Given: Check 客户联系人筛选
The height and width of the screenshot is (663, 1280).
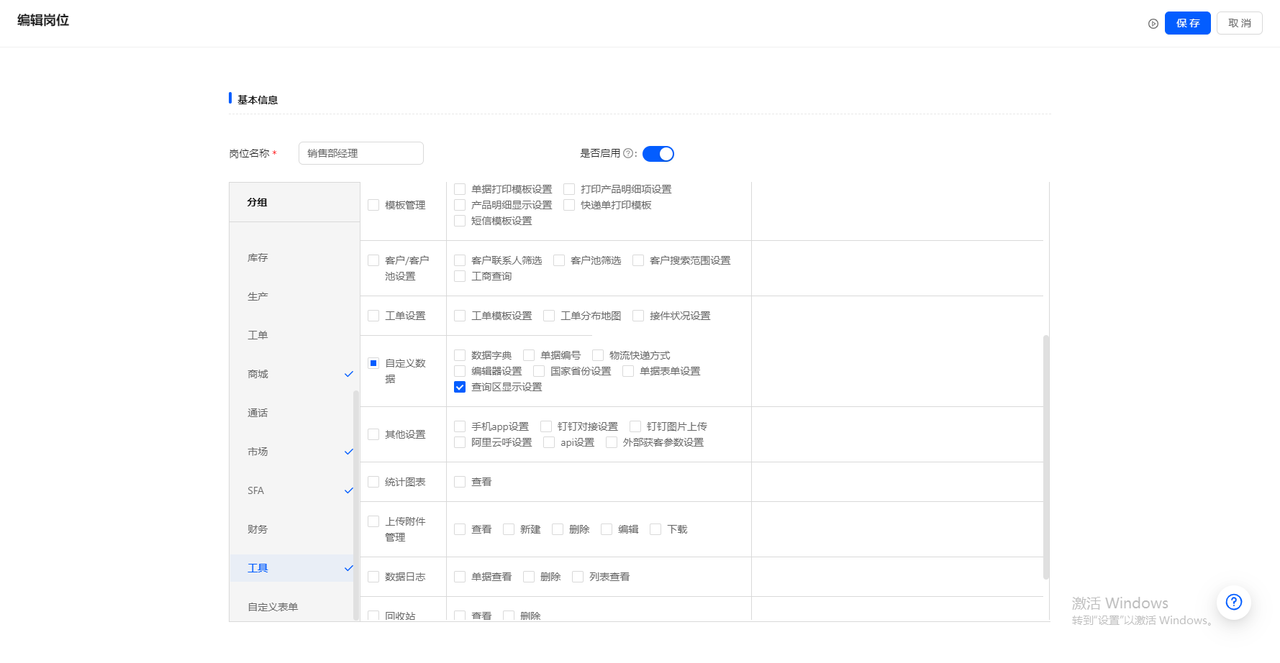Looking at the screenshot, I should pyautogui.click(x=460, y=260).
